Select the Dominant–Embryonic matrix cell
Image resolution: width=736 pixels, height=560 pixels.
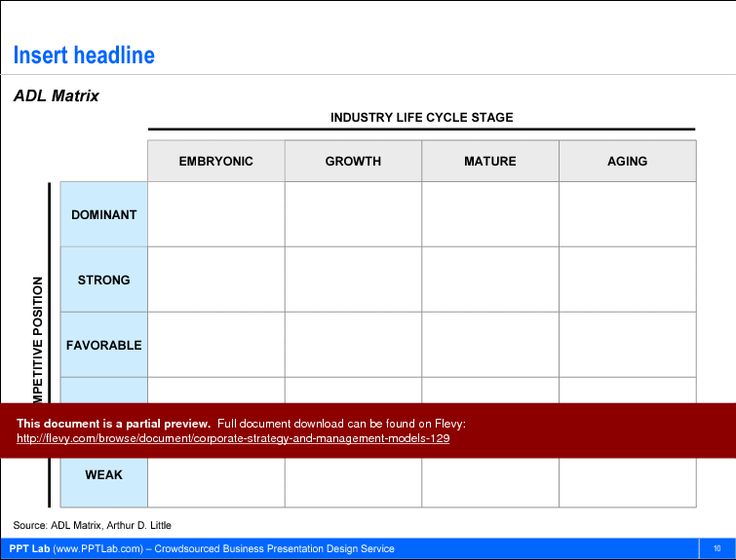[216, 214]
